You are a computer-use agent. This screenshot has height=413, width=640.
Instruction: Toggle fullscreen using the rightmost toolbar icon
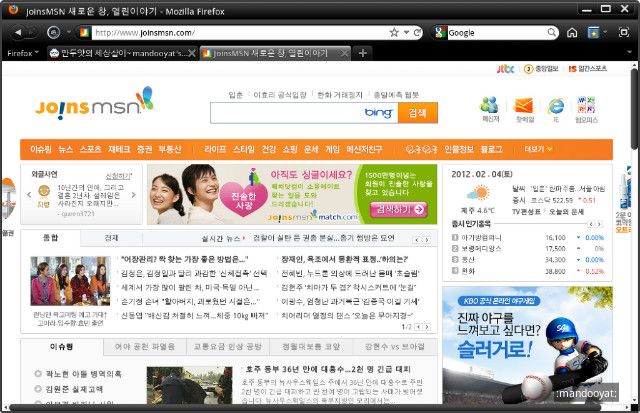(x=624, y=32)
